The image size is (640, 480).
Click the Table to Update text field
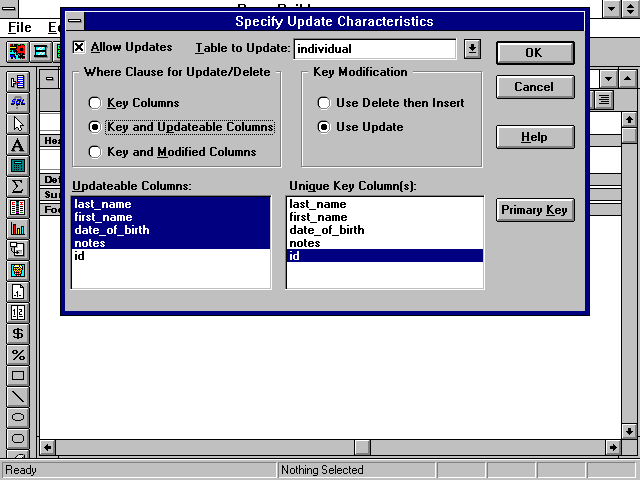(x=372, y=49)
